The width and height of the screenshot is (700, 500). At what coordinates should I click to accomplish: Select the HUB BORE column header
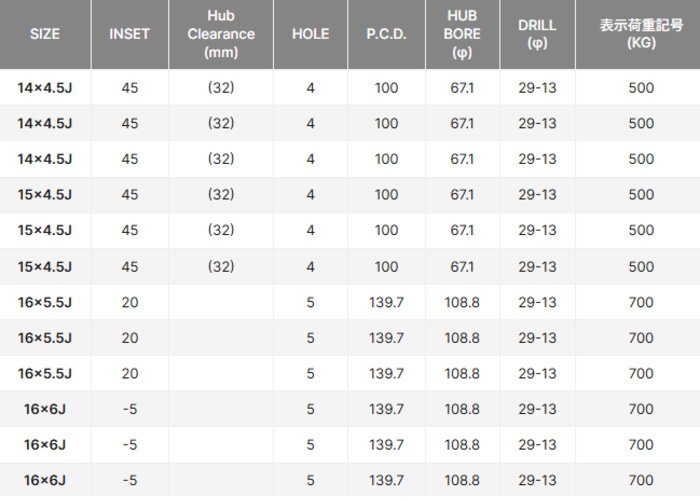[462, 33]
